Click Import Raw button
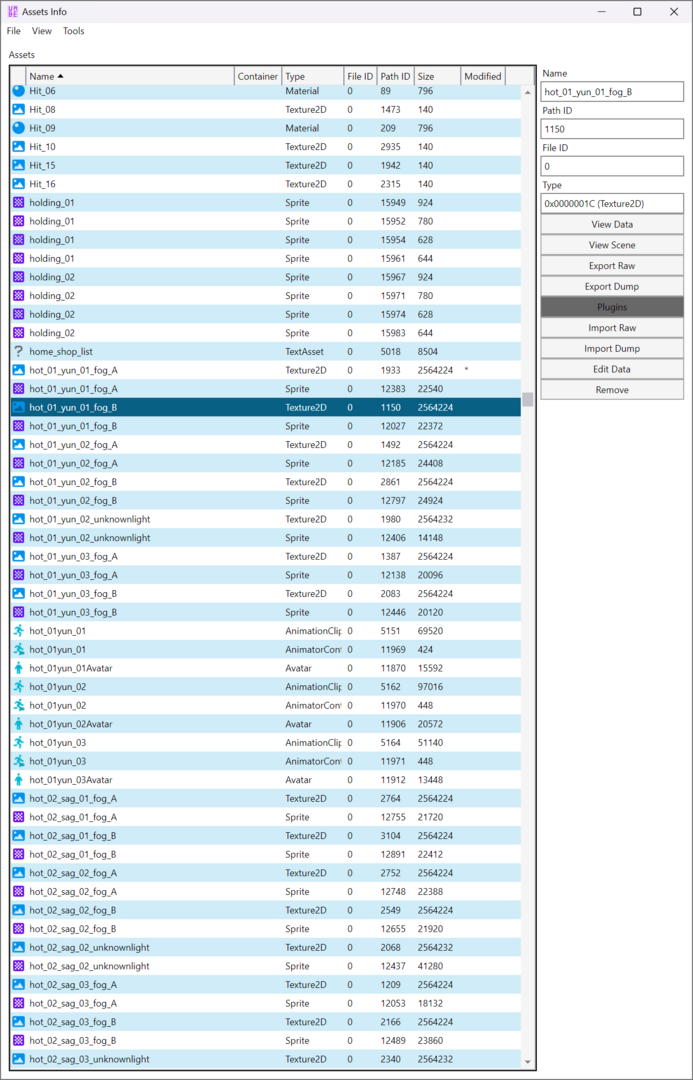This screenshot has height=1080, width=693. (612, 328)
